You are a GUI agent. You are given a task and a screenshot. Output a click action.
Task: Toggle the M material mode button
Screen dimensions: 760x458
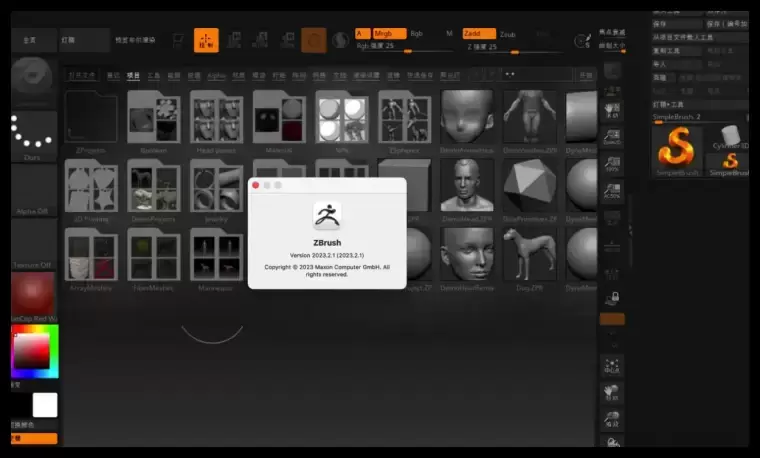(449, 33)
